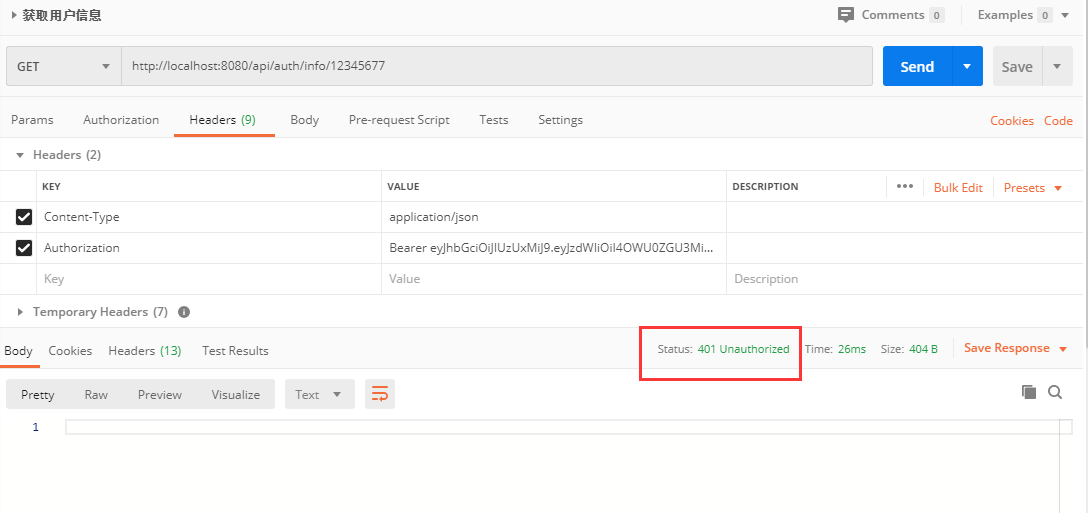Select the Visualize view tab
Image resolution: width=1088 pixels, height=513 pixels.
(236, 394)
